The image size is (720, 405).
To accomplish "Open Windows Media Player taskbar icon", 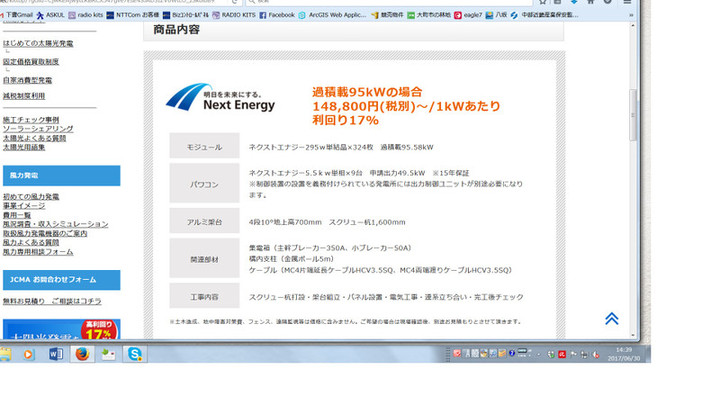I will coord(28,354).
